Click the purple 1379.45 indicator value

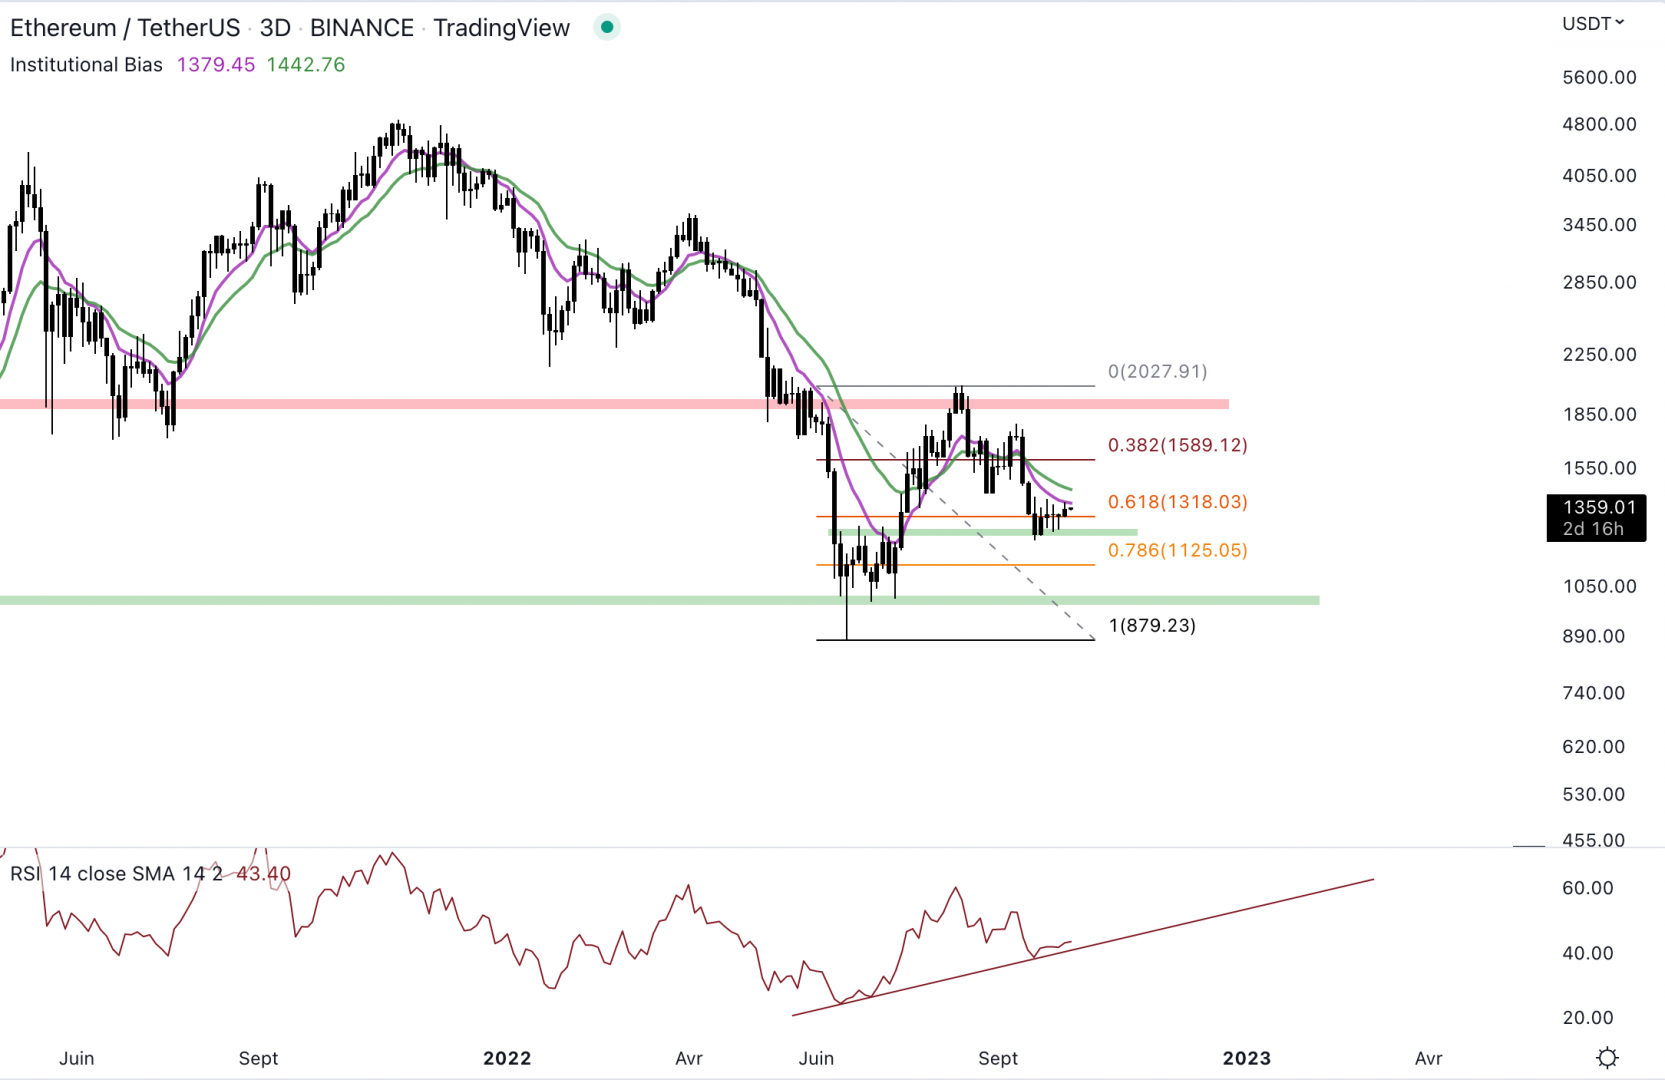(216, 65)
